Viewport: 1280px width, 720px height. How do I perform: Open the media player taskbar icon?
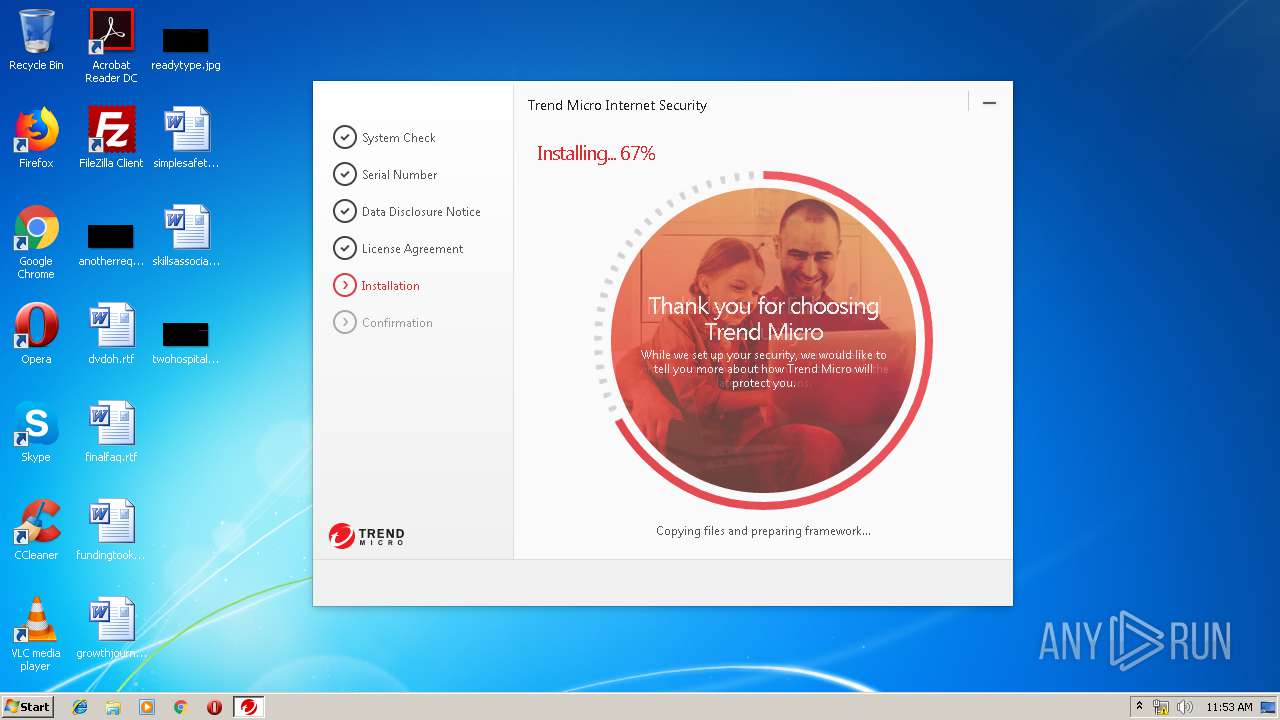click(x=147, y=707)
